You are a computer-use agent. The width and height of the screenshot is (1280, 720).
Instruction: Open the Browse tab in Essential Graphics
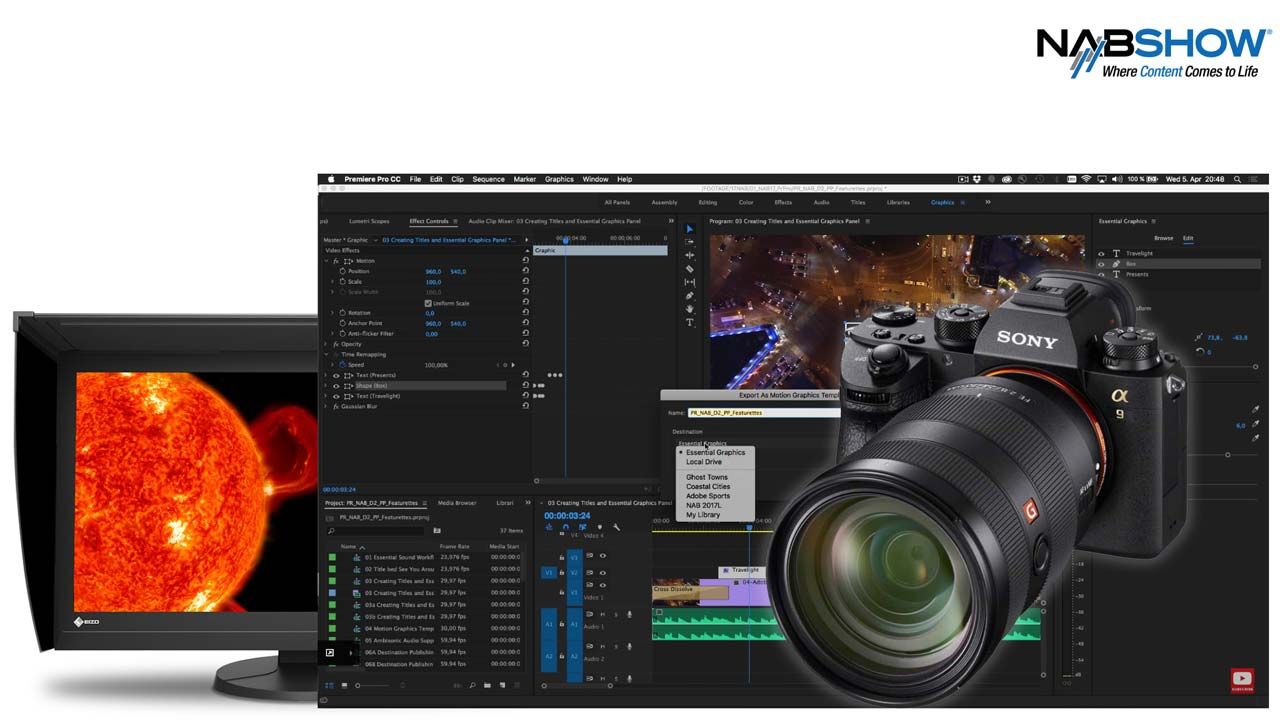tap(1163, 238)
